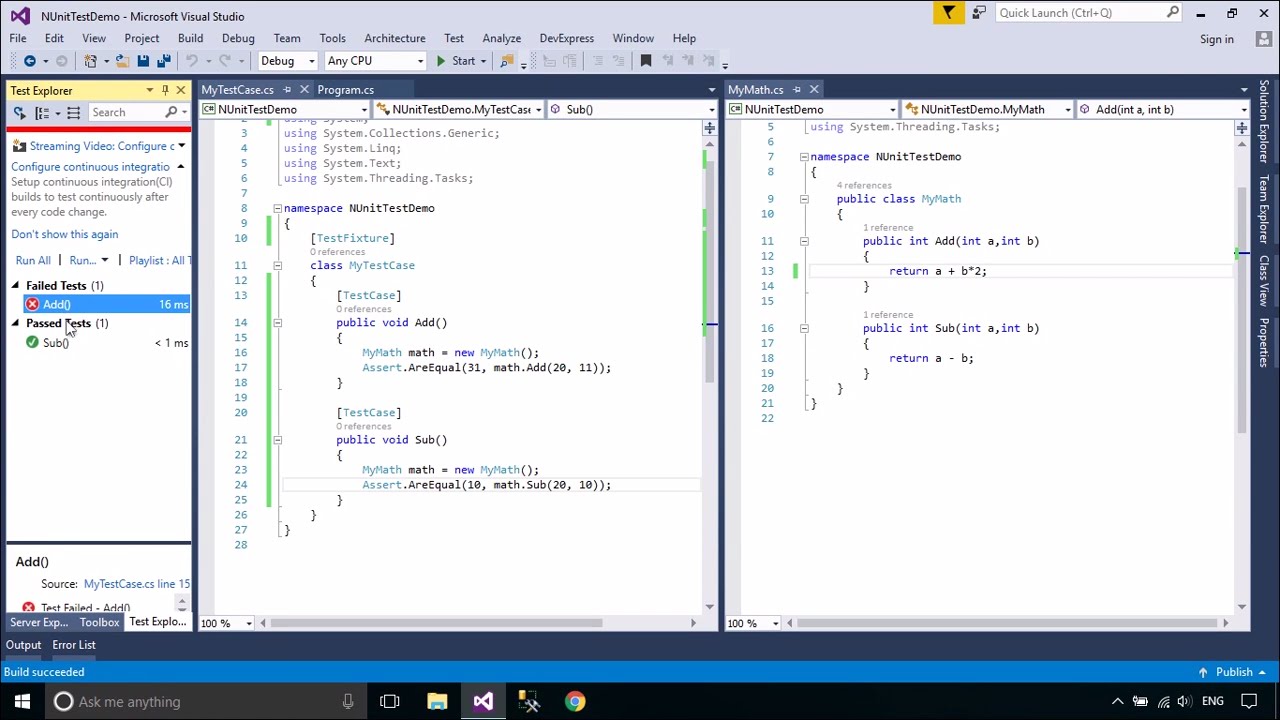Toggle pin on the MyTestCase.cs tab
The height and width of the screenshot is (720, 1280).
coord(287,90)
